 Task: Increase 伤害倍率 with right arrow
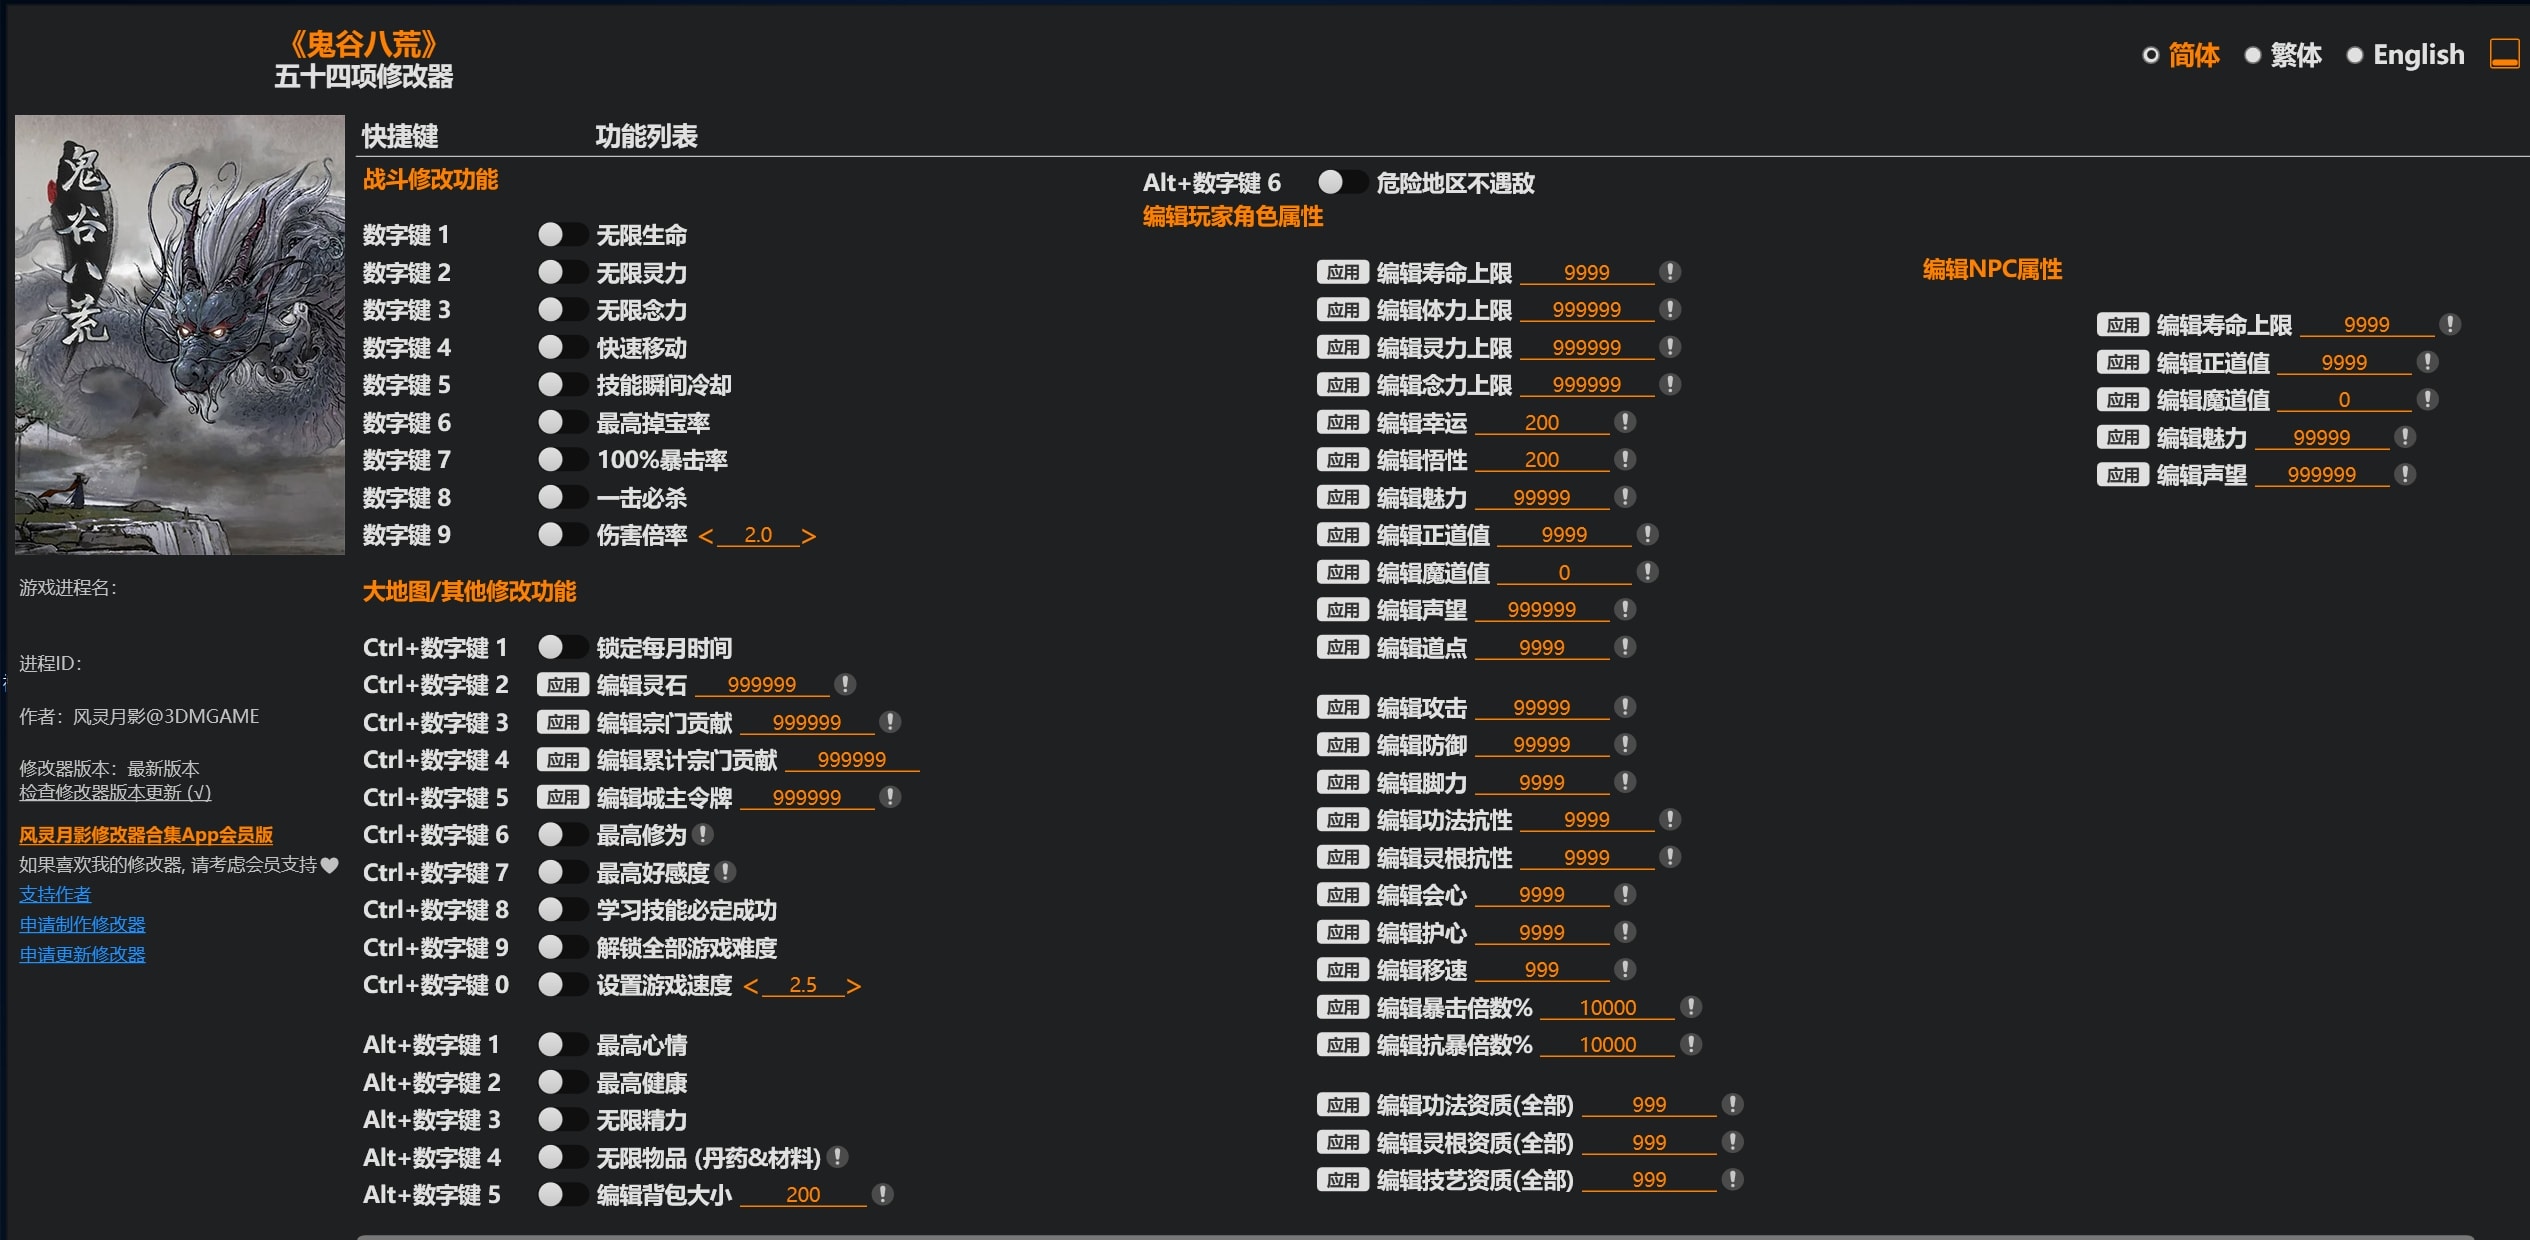coord(809,536)
